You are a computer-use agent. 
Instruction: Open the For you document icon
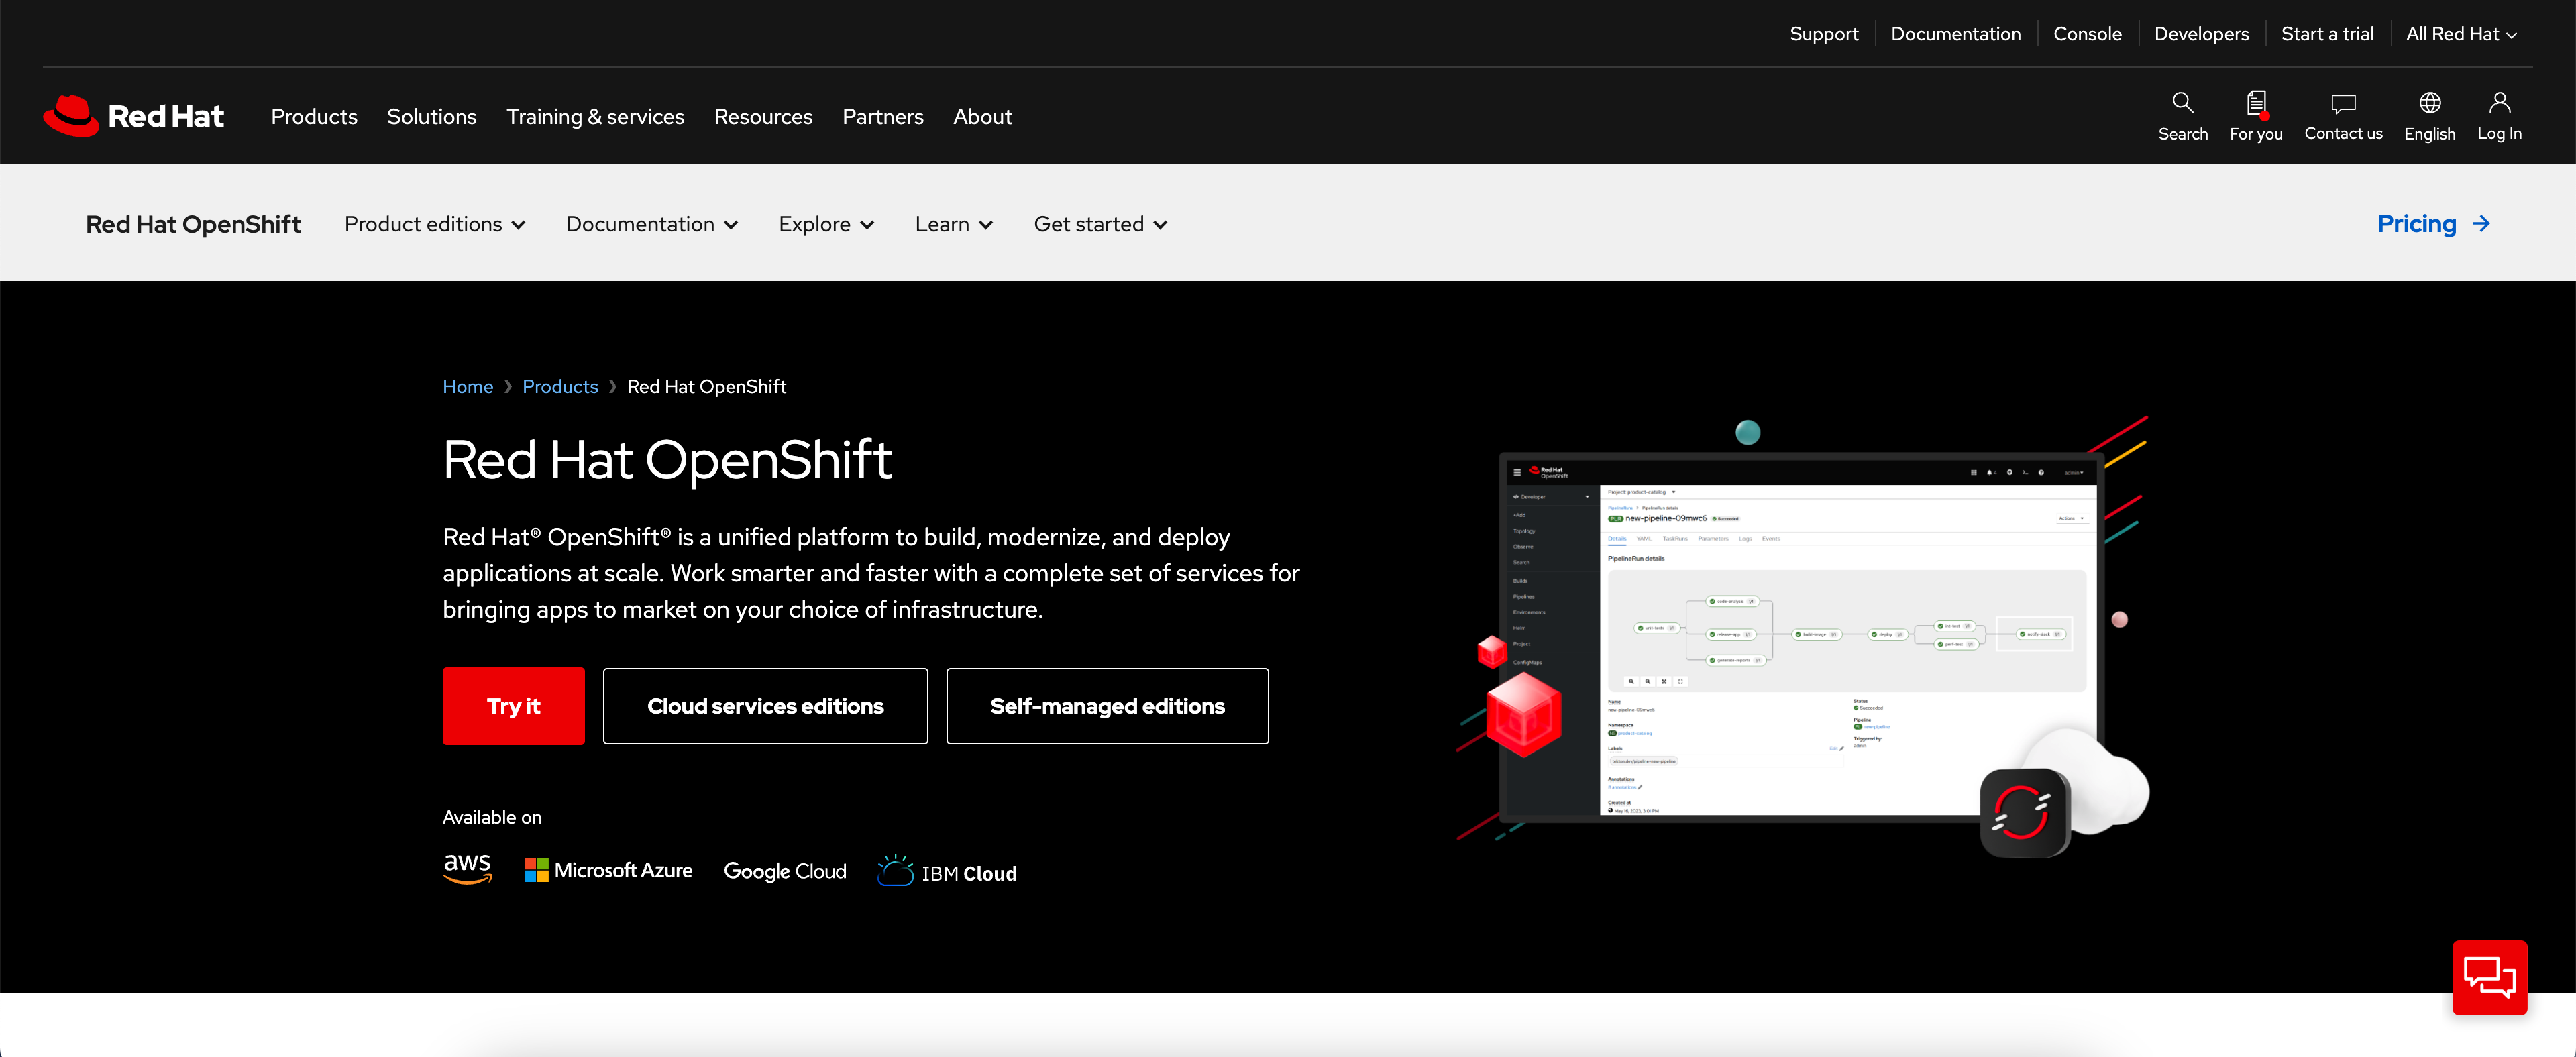pos(2256,103)
